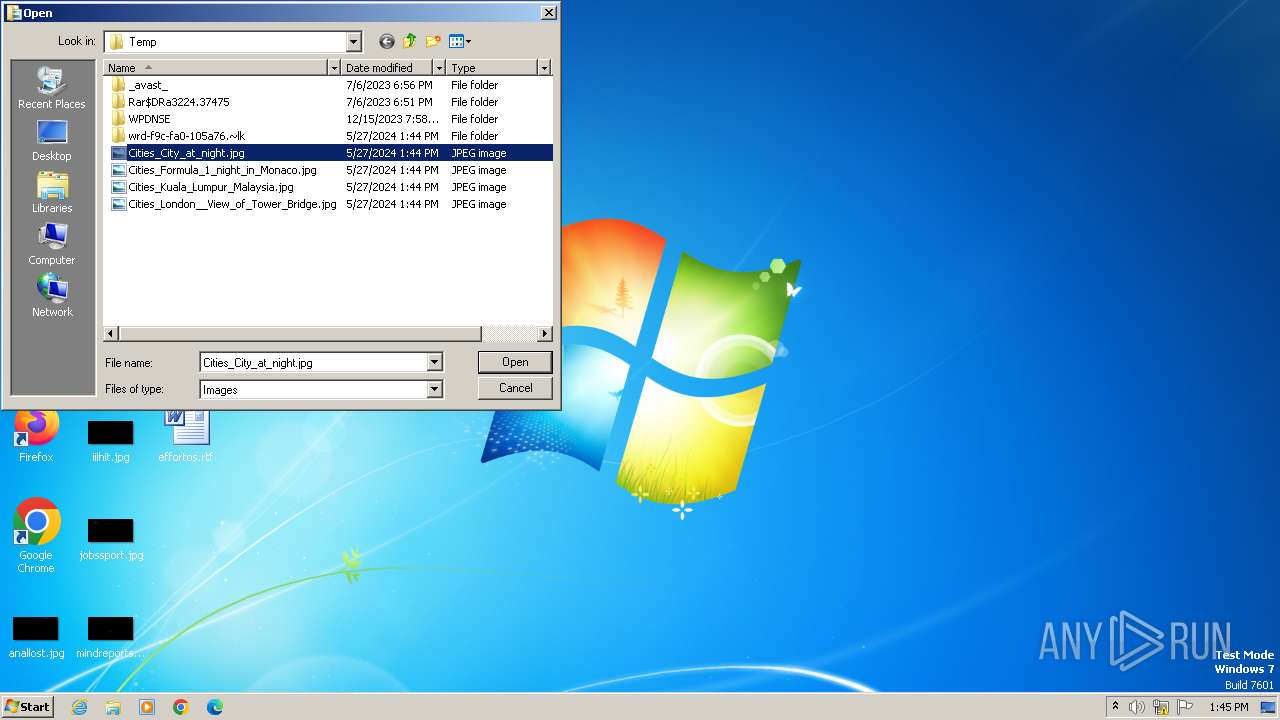Launch Chrome from taskbar
This screenshot has height=720, width=1280.
coord(181,707)
